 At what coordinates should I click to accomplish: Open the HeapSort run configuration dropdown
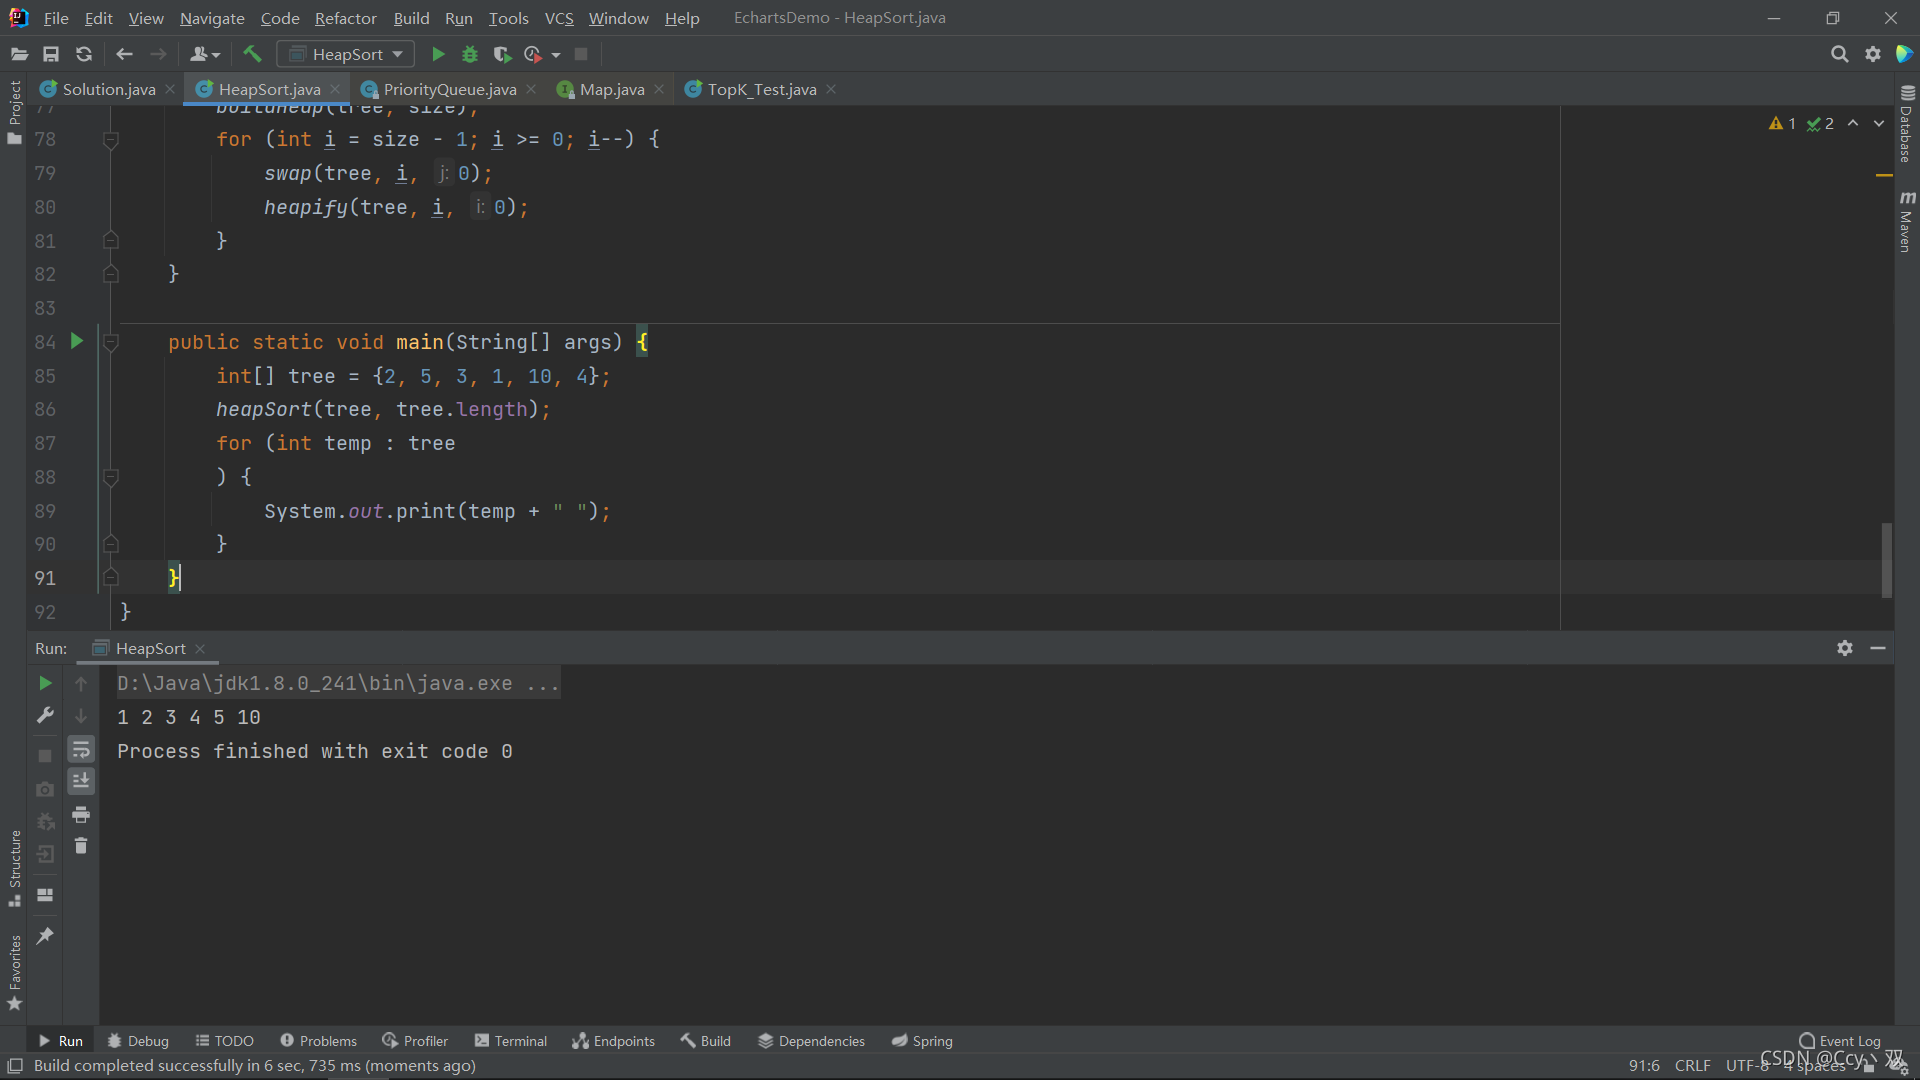(346, 54)
